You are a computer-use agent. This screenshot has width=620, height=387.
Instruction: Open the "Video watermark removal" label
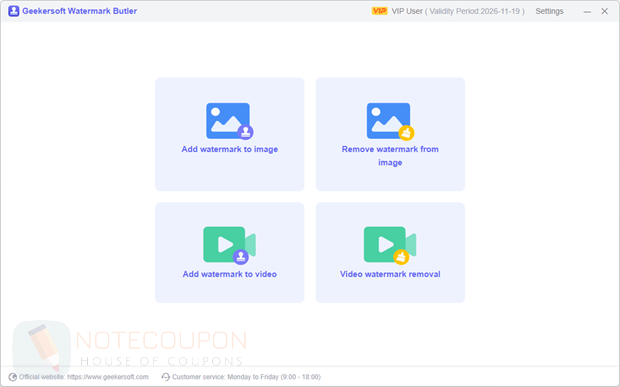390,274
